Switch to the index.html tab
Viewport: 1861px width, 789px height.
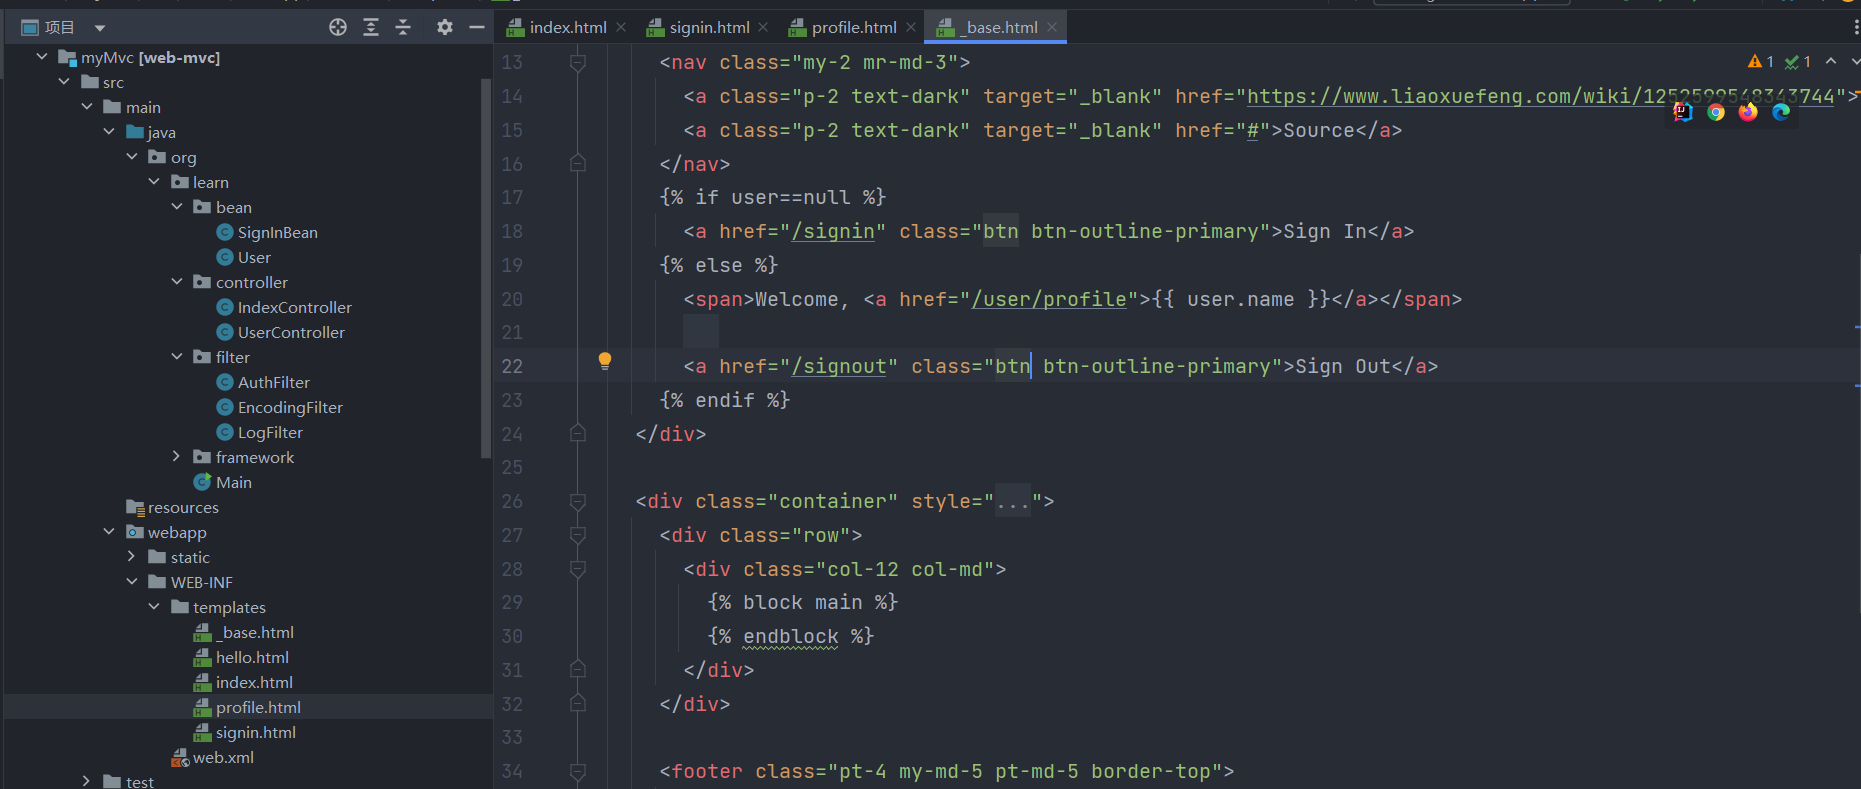coord(568,27)
